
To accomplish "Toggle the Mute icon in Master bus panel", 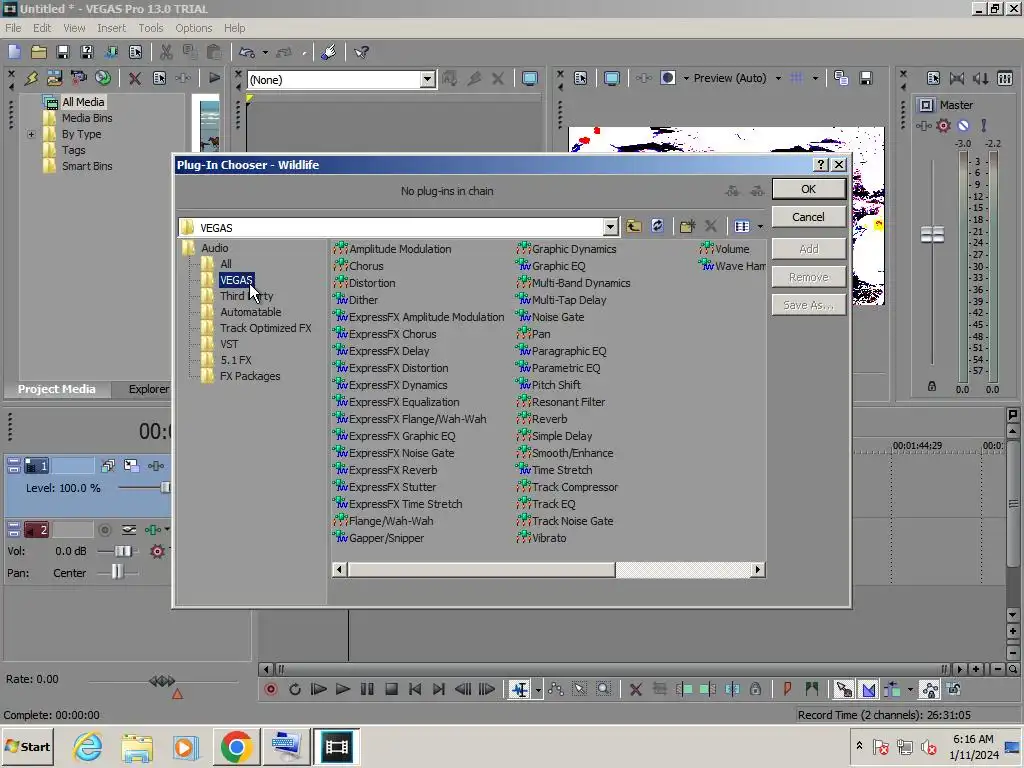I will tap(963, 125).
